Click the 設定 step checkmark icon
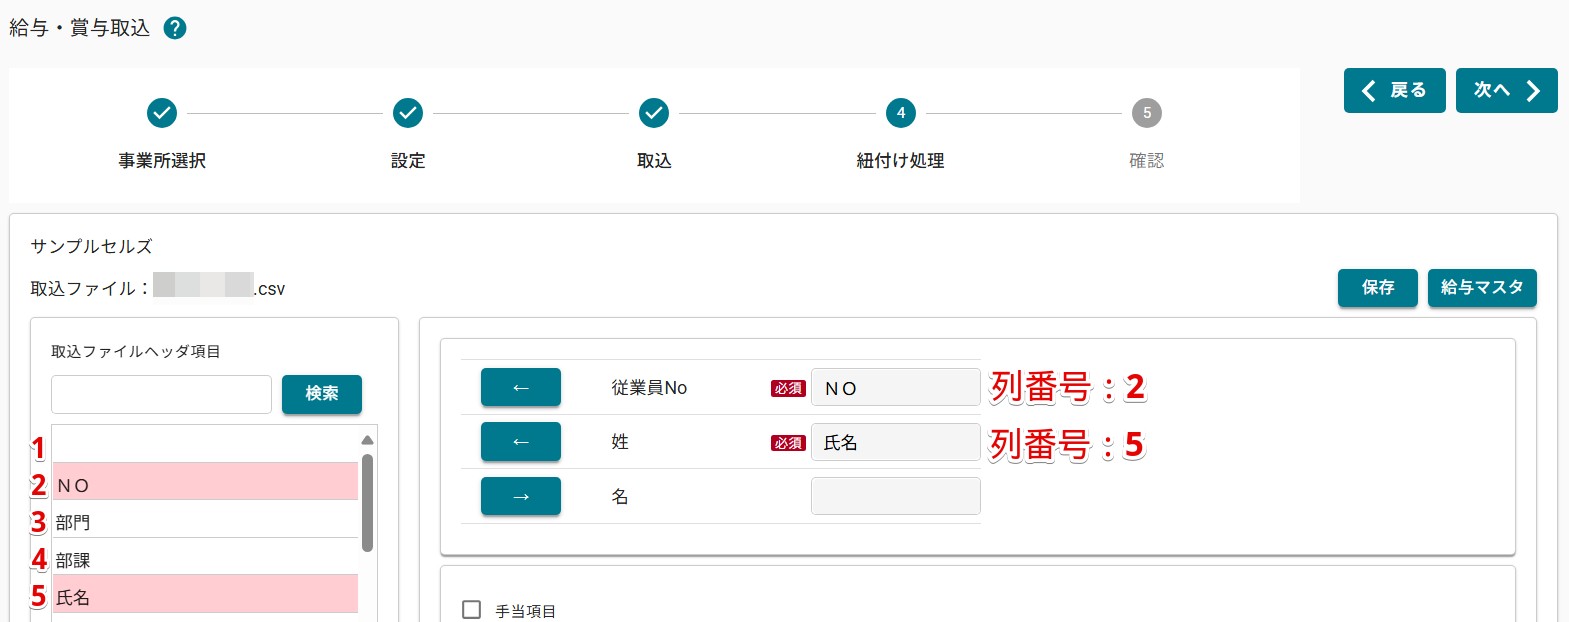The width and height of the screenshot is (1569, 622). coord(408,113)
